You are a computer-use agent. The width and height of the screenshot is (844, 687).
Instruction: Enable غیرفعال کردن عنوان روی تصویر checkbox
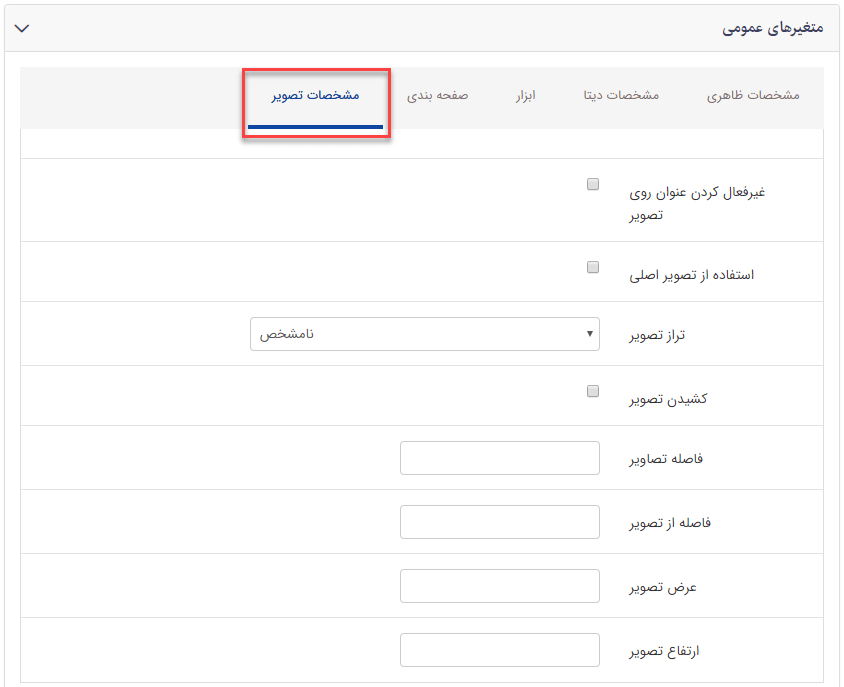pos(592,183)
